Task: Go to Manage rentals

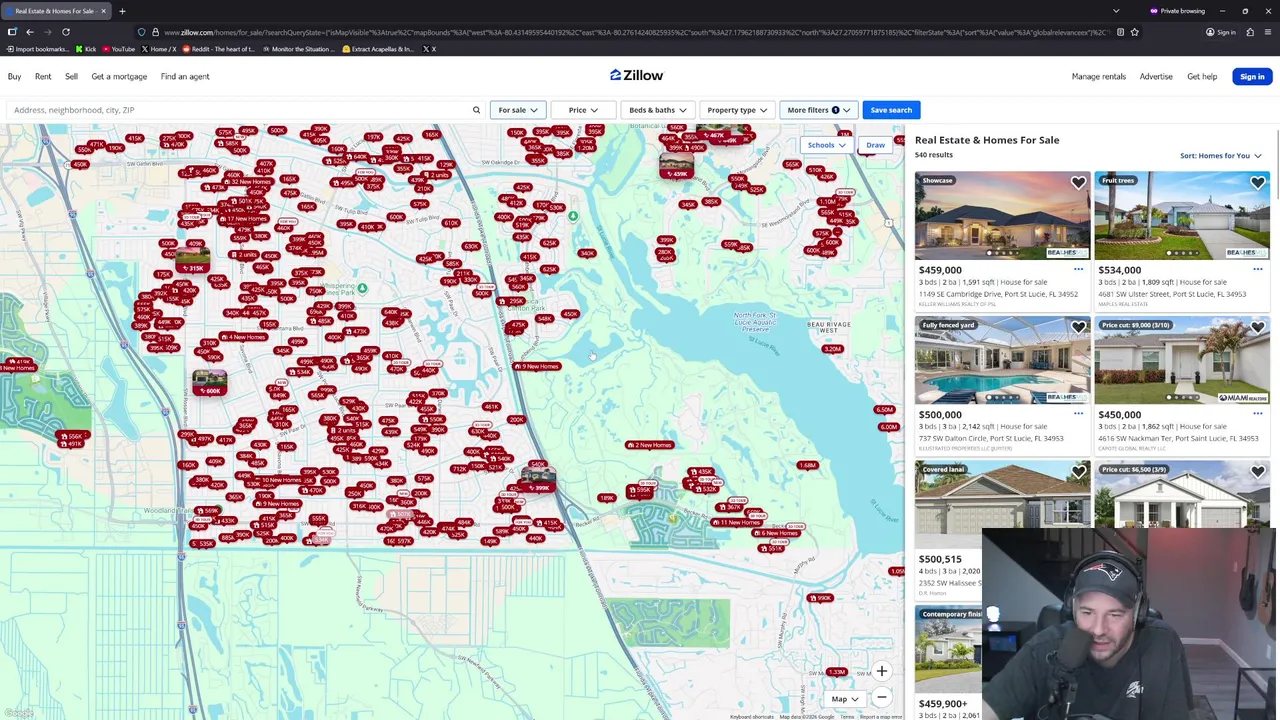Action: 1098,76
